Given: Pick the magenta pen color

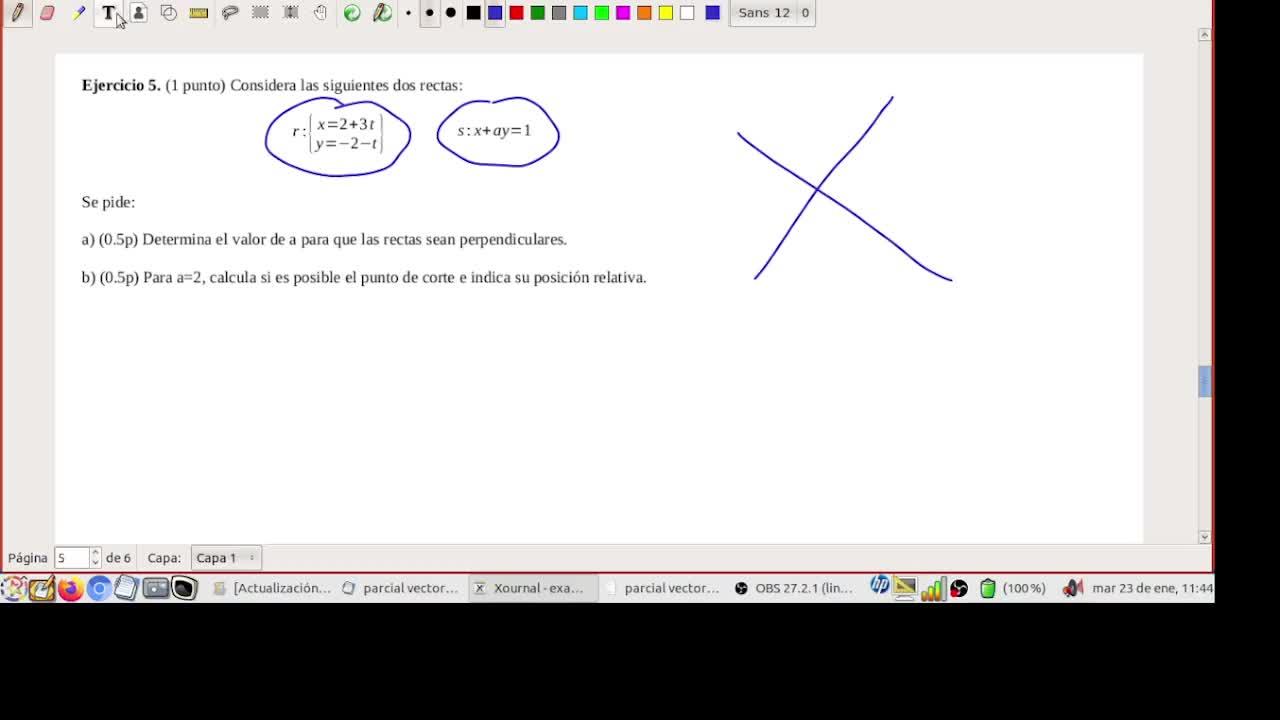Looking at the screenshot, I should pyautogui.click(x=623, y=13).
